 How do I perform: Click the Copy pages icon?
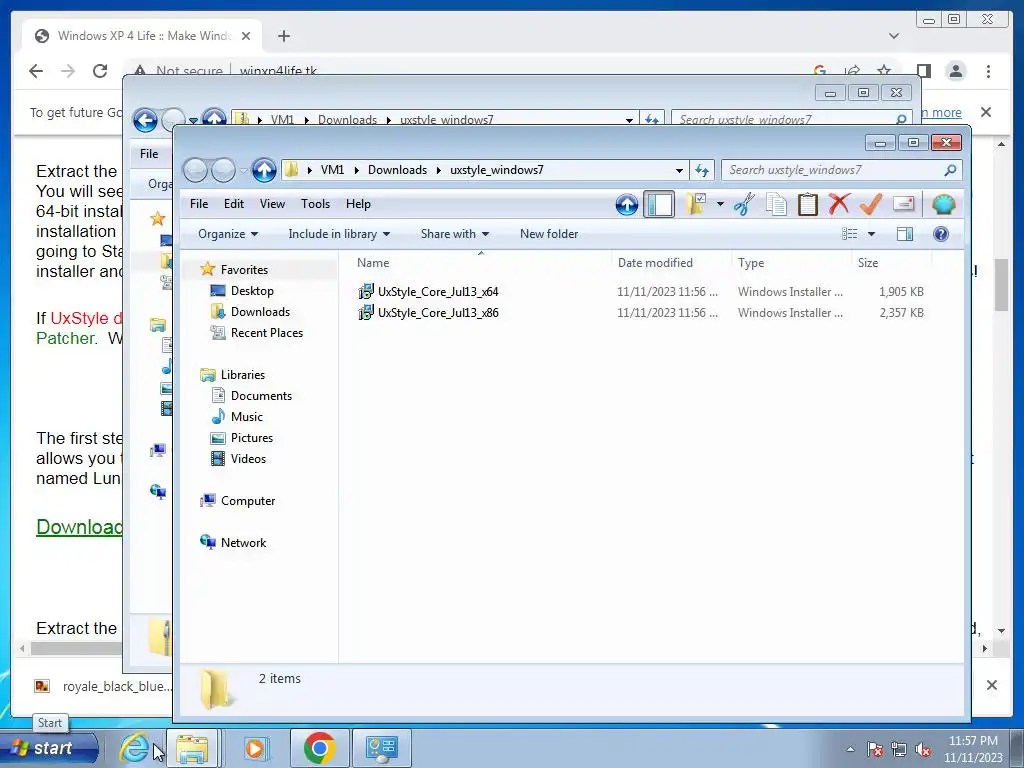click(x=776, y=204)
